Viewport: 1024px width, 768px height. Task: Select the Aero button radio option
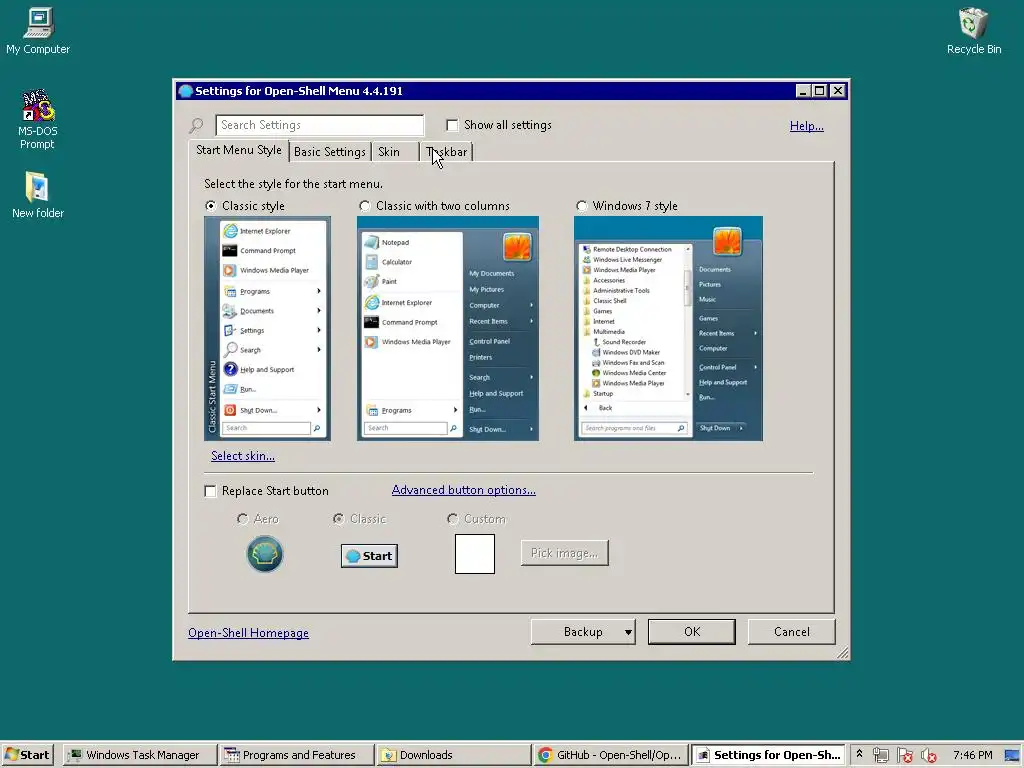243,519
